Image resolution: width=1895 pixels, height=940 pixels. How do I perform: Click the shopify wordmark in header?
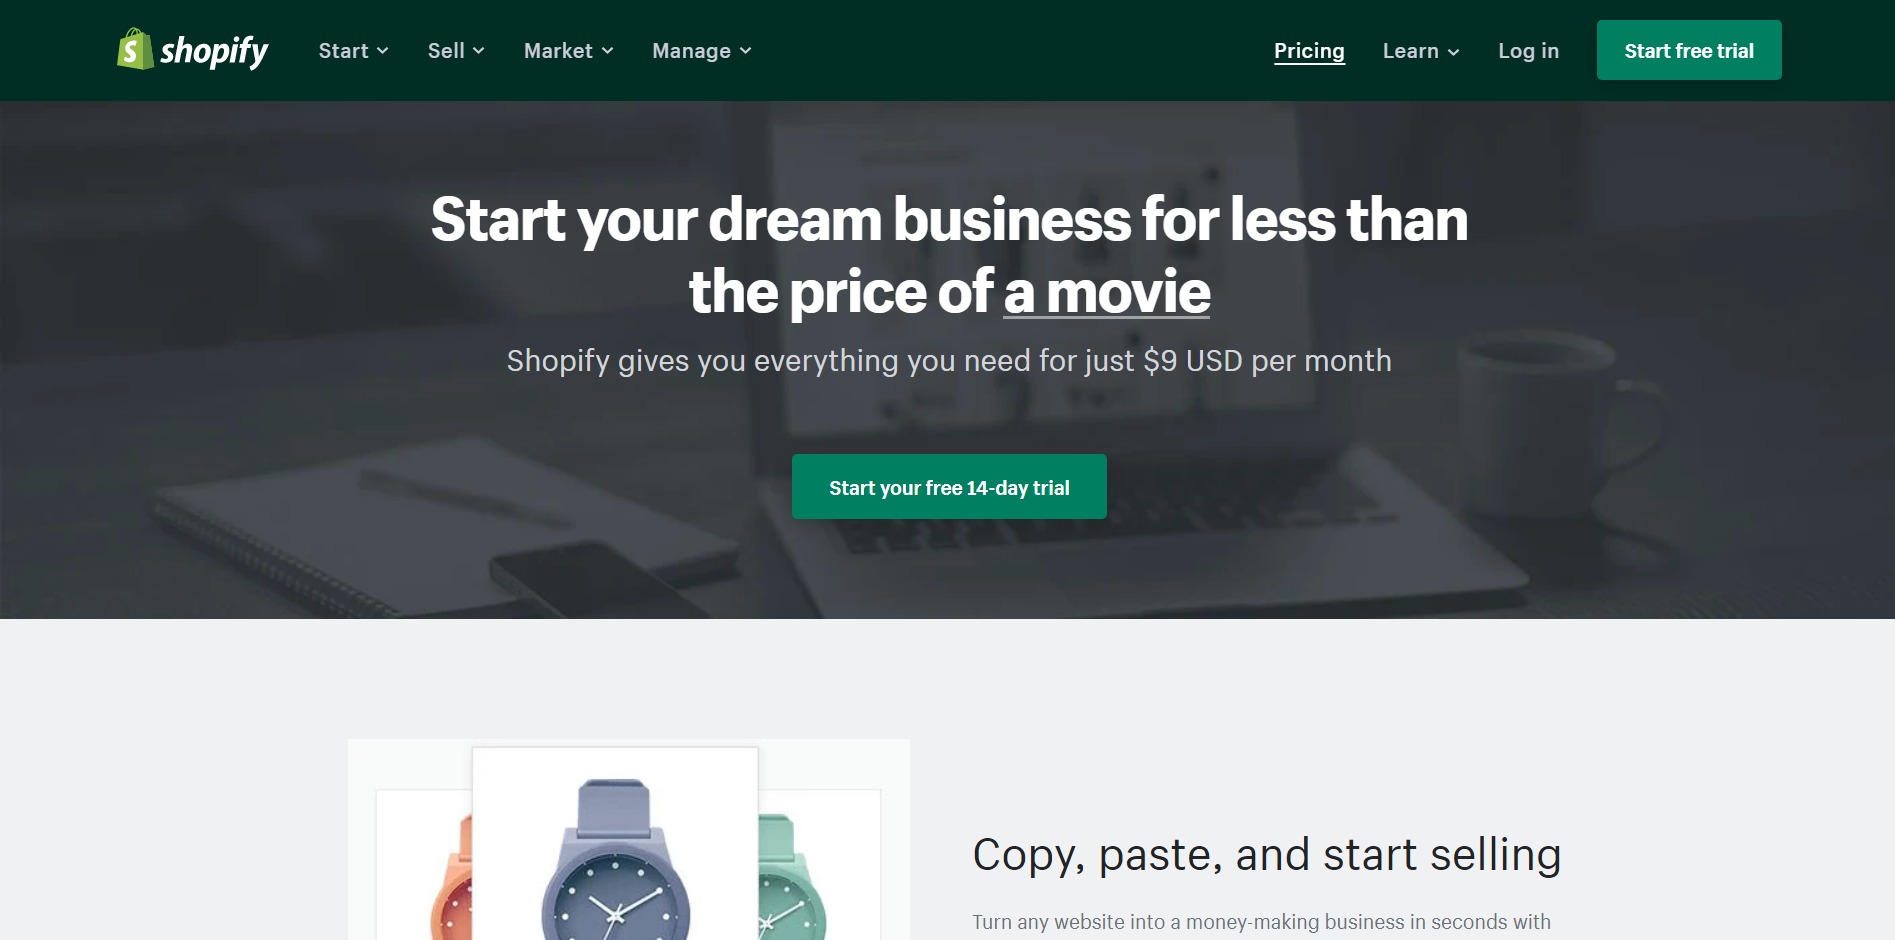point(214,51)
